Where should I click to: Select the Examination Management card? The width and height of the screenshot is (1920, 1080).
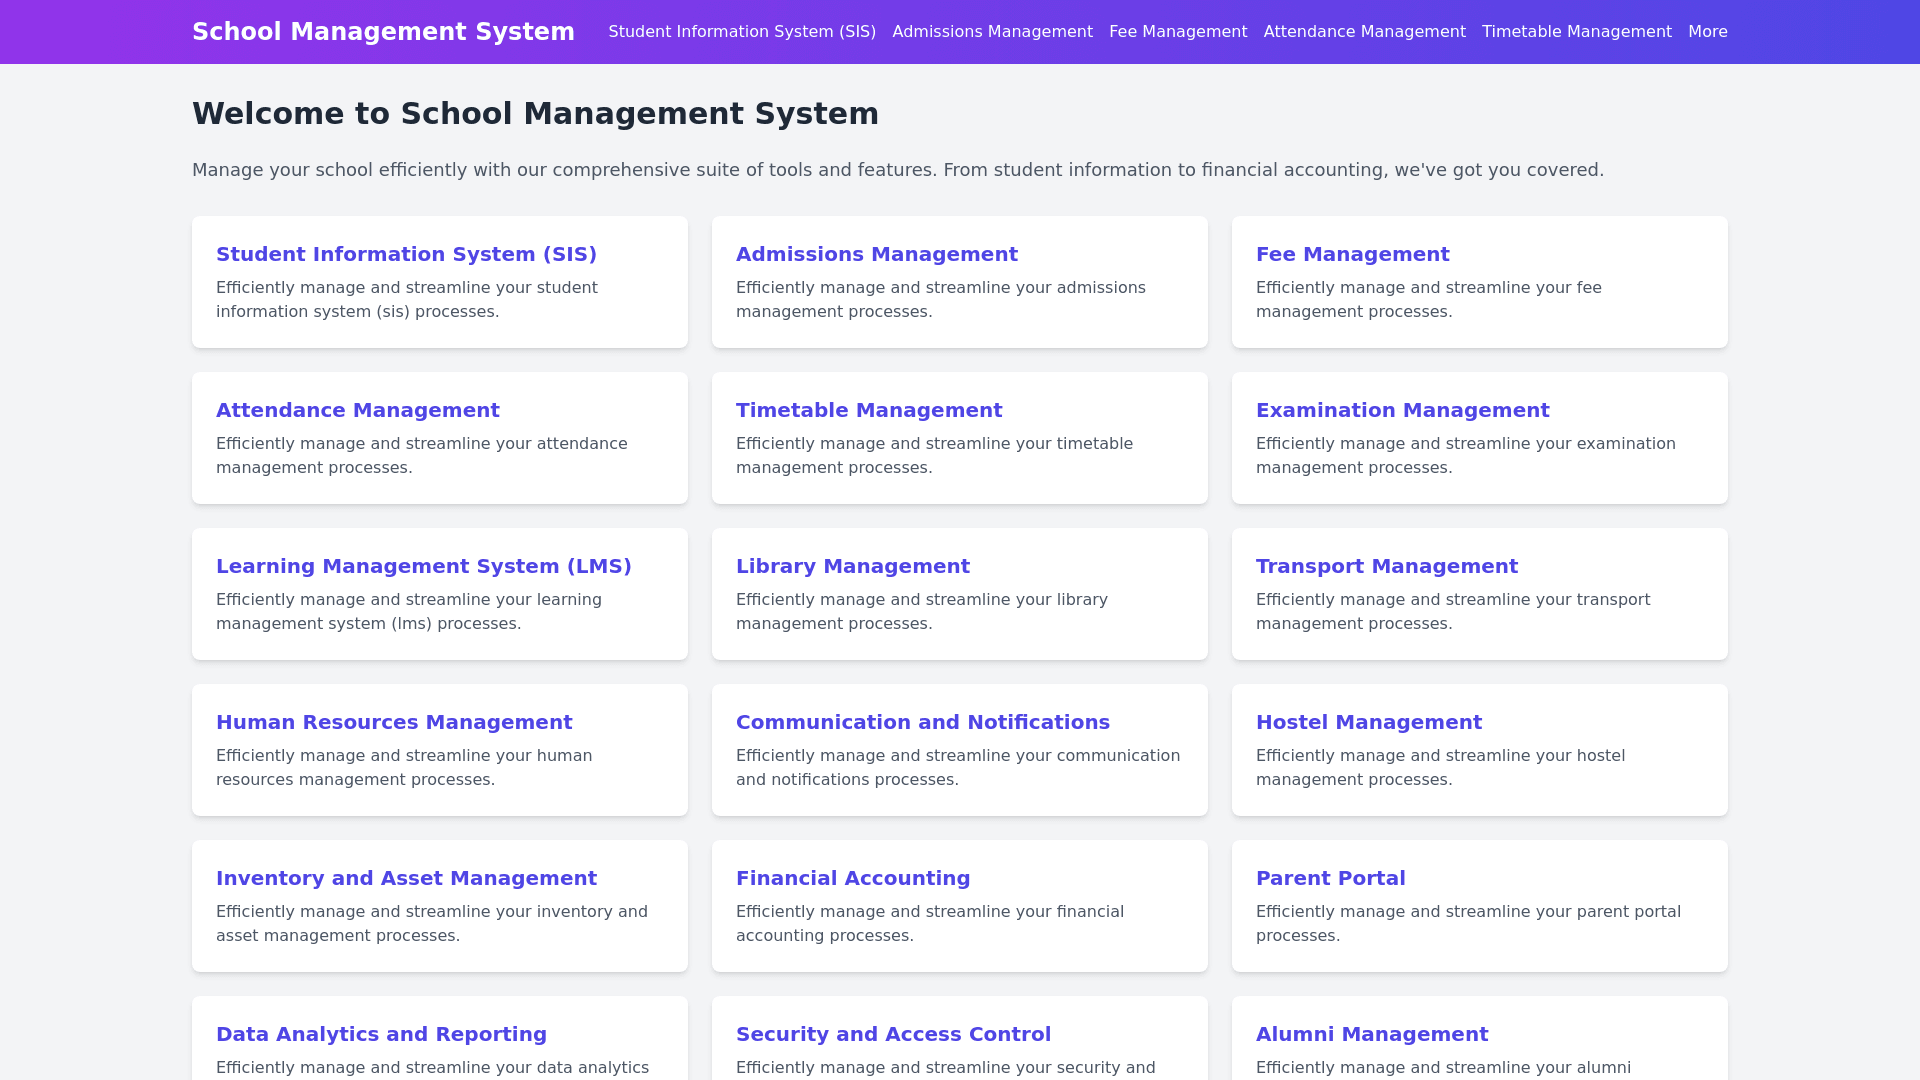tap(1402, 410)
